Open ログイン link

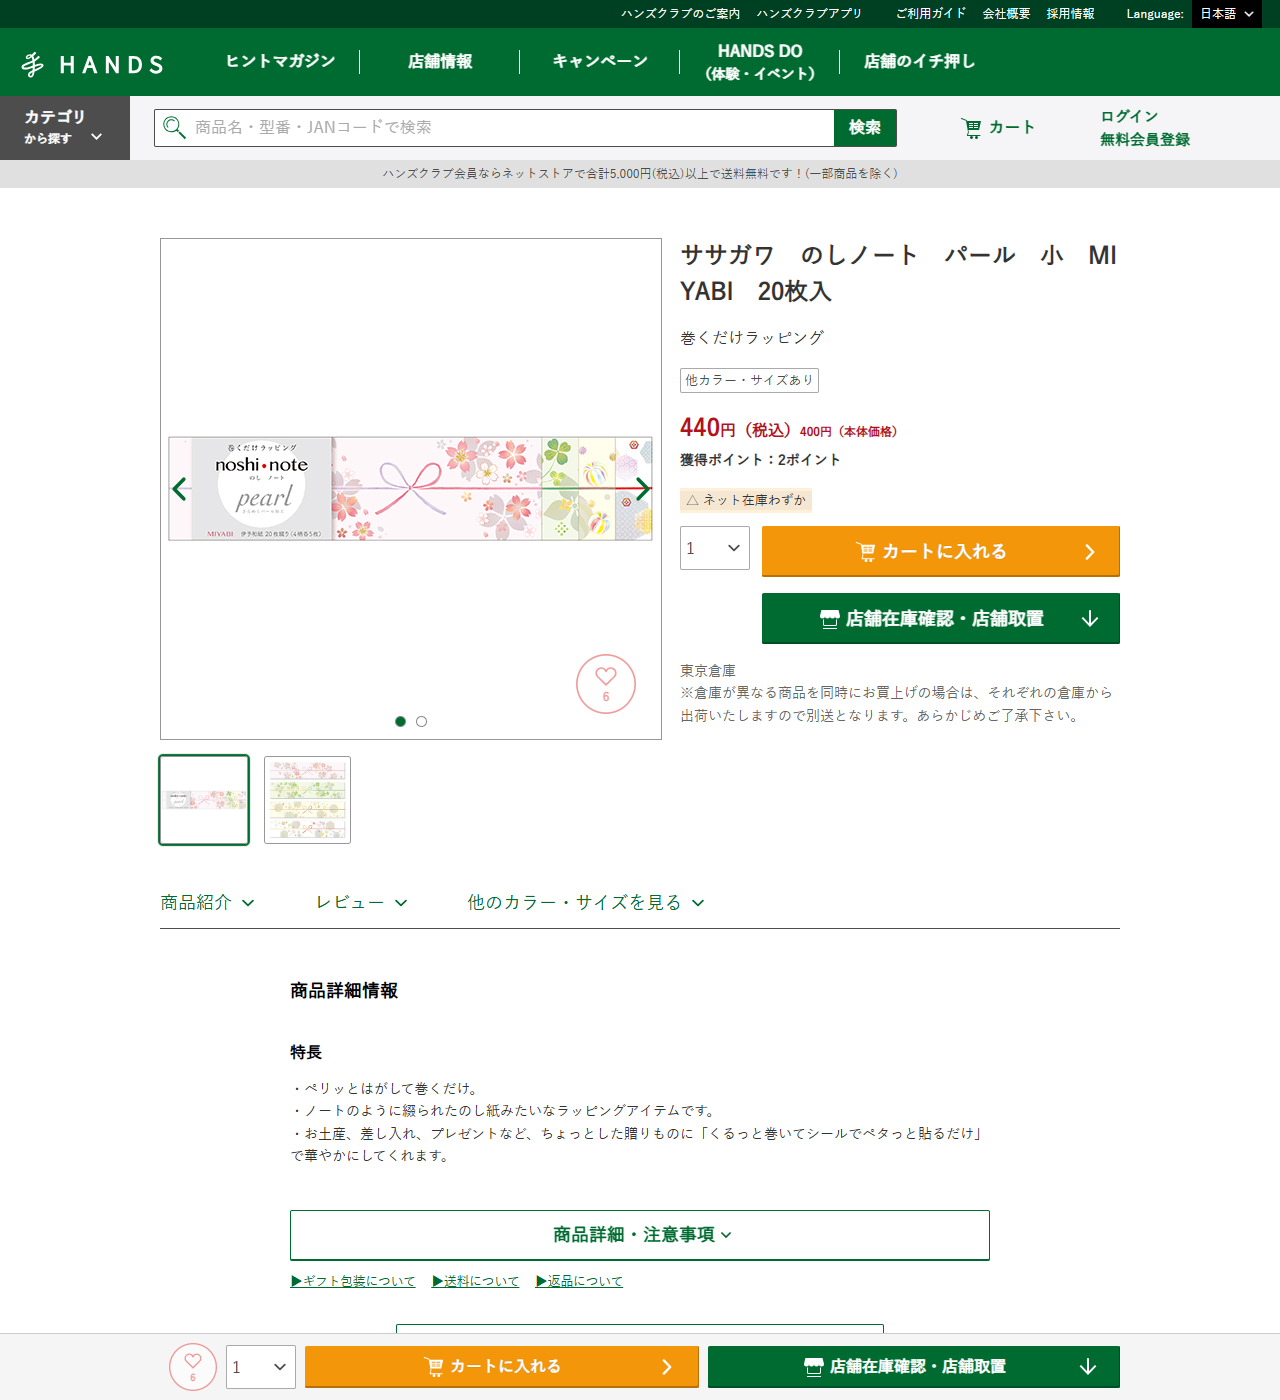pyautogui.click(x=1129, y=116)
